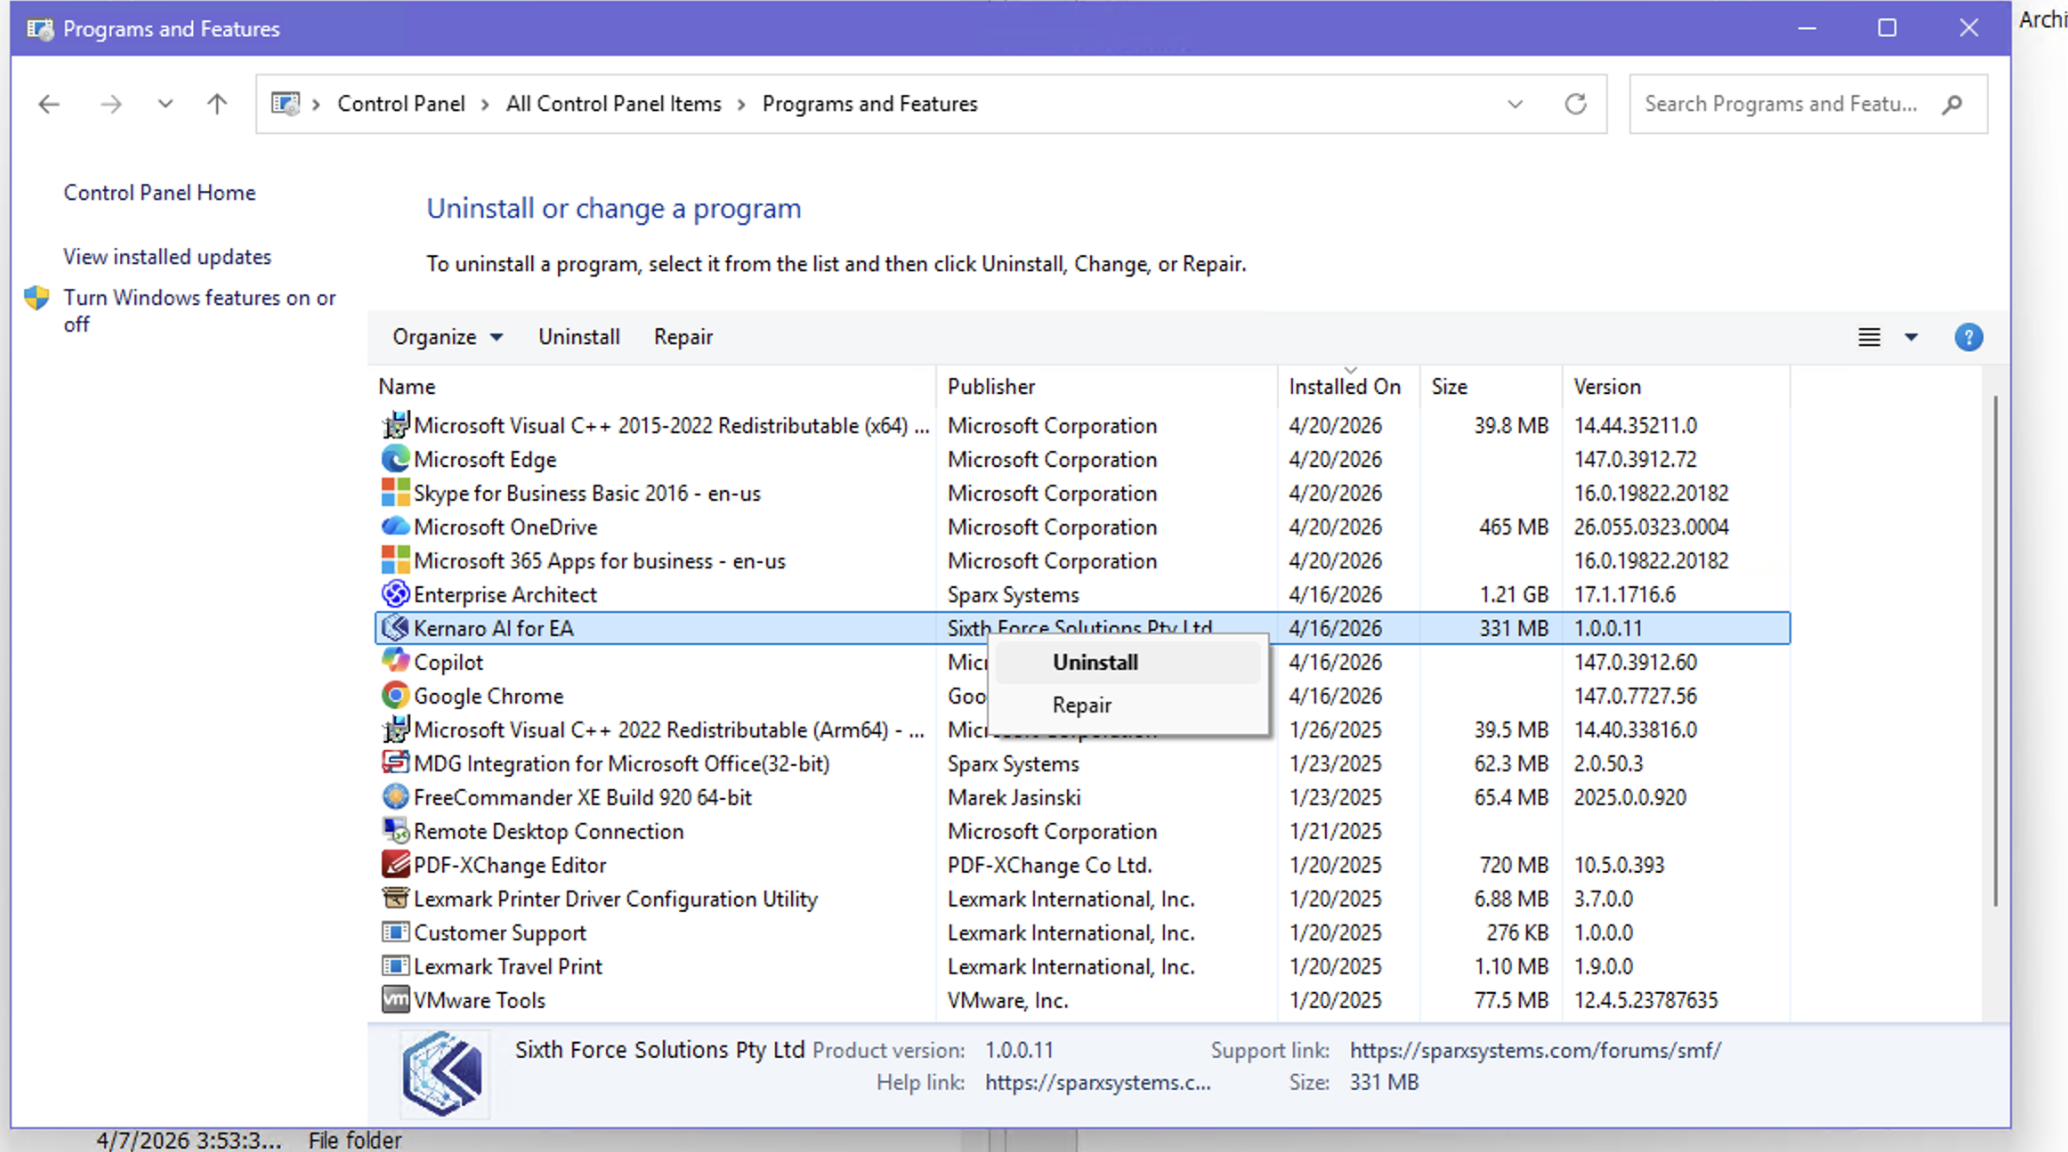
Task: Expand chevron after All Control Panel Items
Action: [742, 104]
